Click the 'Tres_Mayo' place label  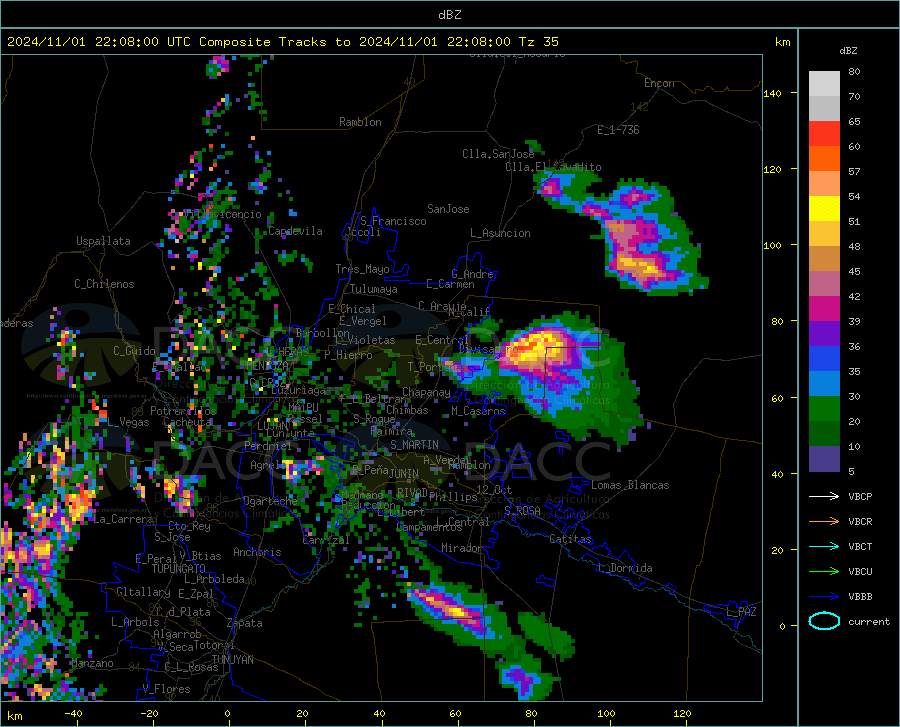pos(362,269)
